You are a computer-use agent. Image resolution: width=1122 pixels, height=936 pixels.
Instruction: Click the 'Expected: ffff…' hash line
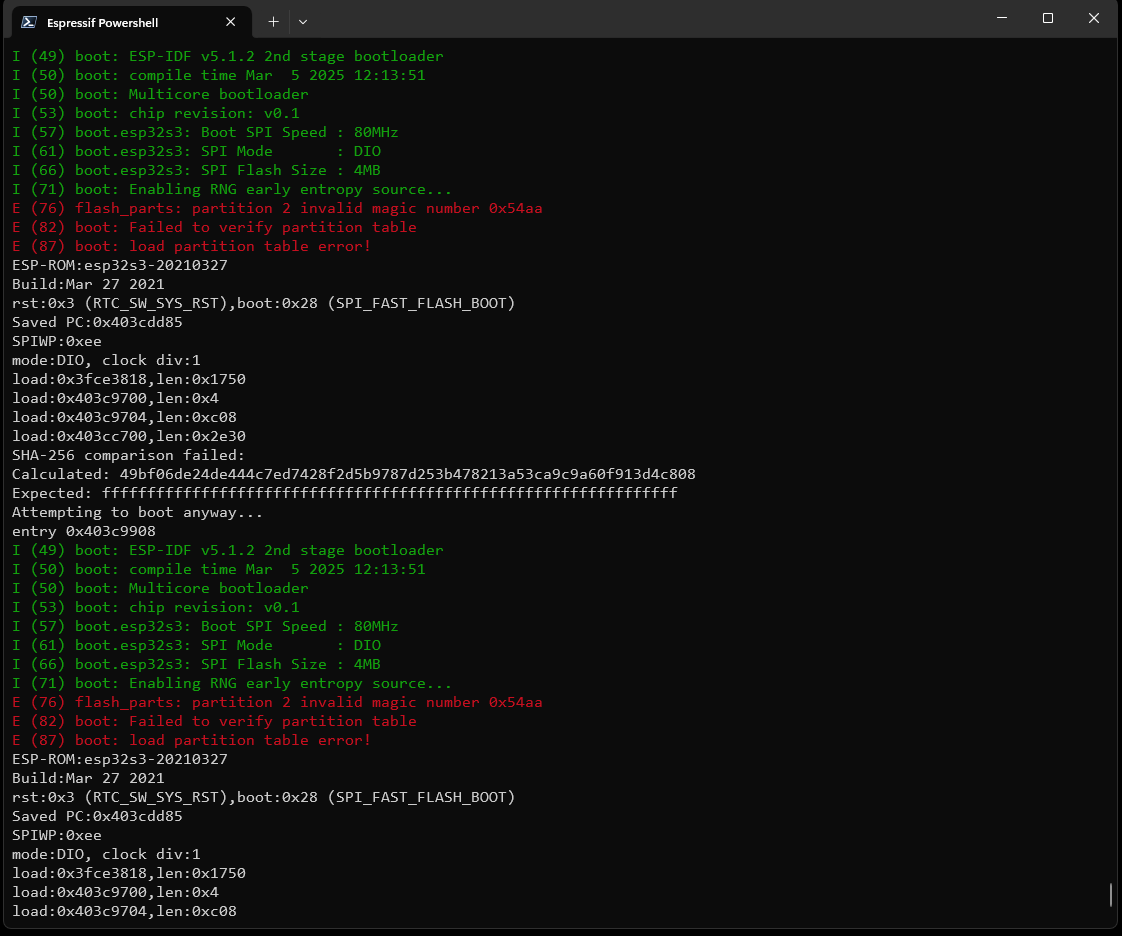[x=344, y=493]
